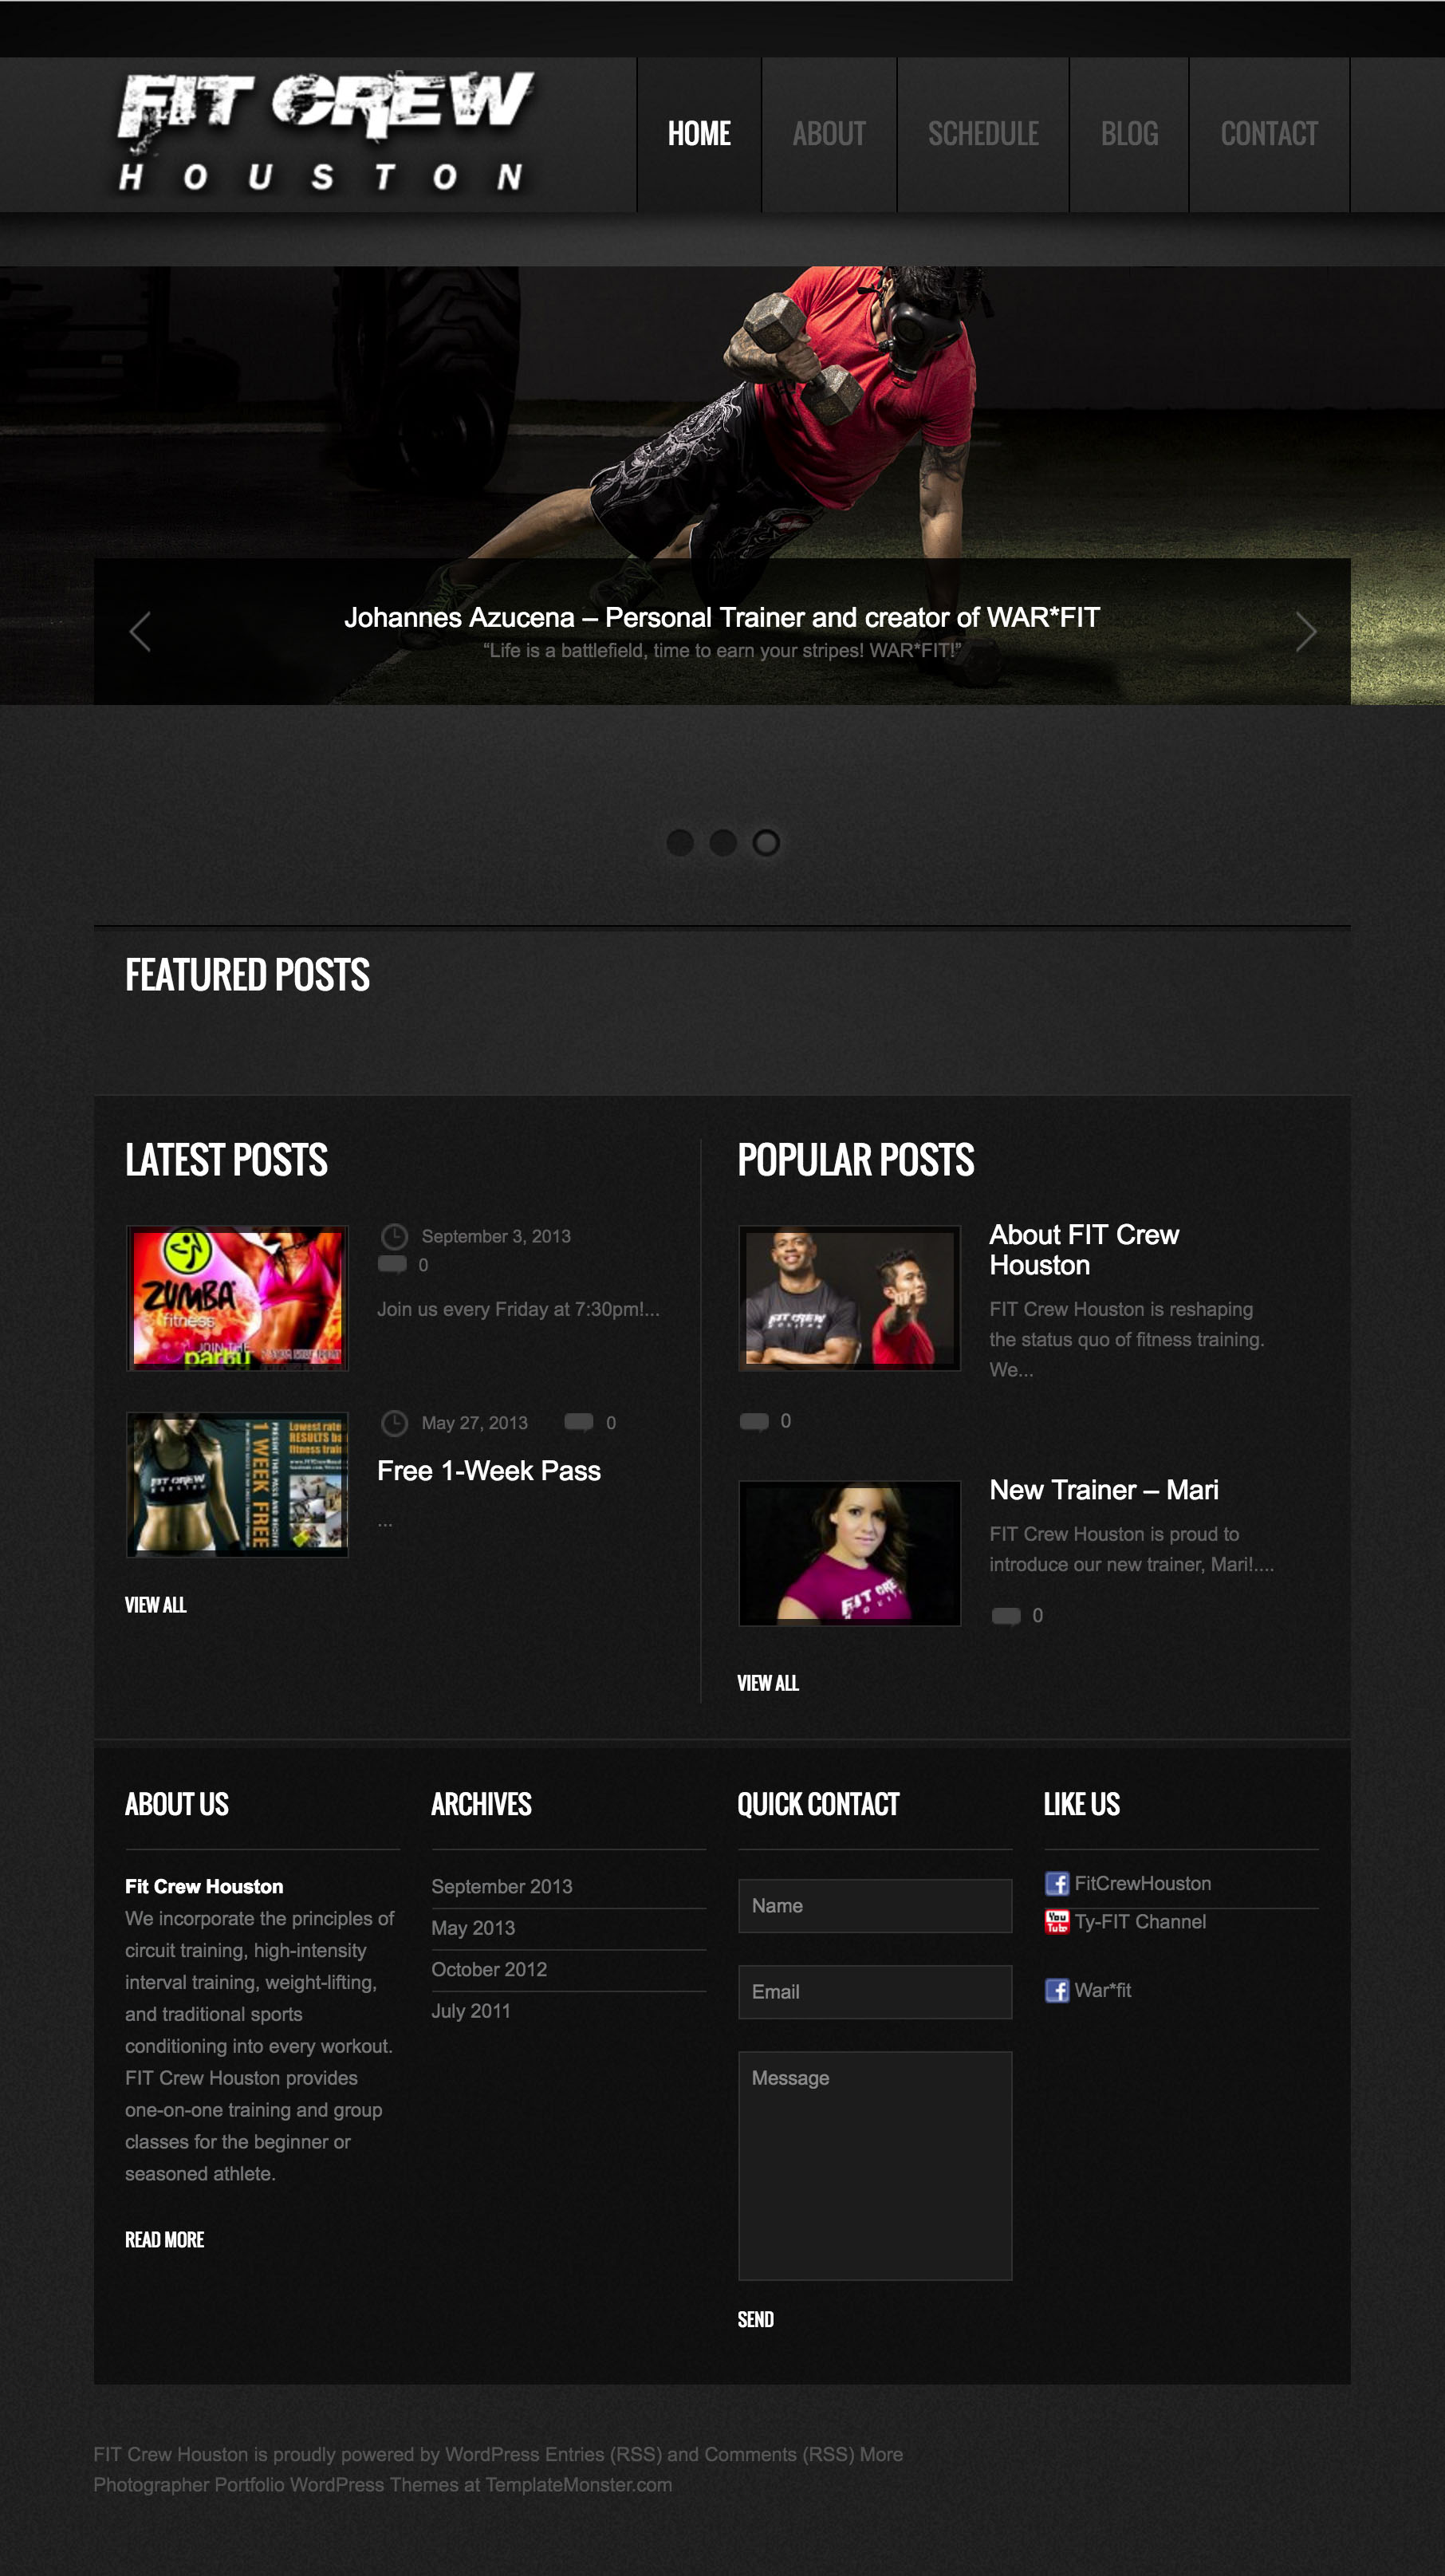Open War*fit Facebook link
The image size is (1445, 2576).
click(x=1103, y=1990)
